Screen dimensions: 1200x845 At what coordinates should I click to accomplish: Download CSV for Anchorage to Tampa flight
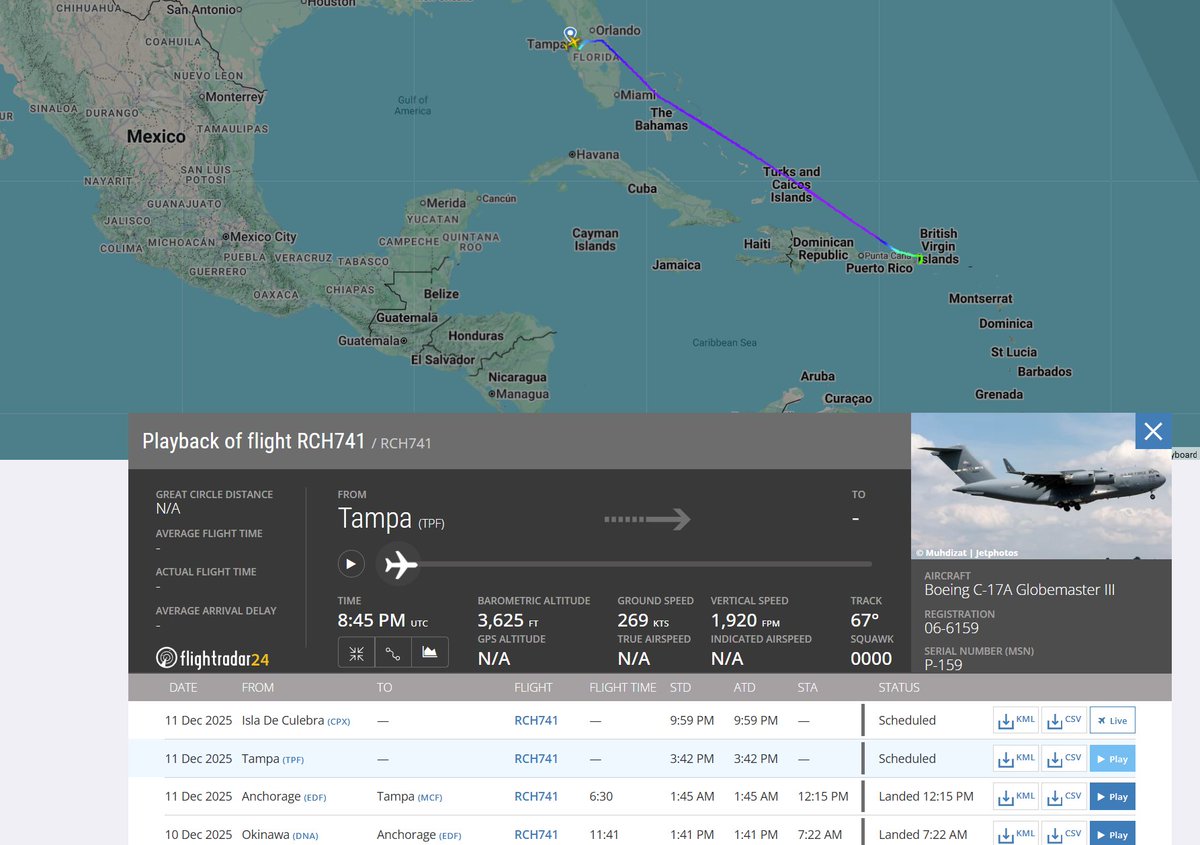1063,797
